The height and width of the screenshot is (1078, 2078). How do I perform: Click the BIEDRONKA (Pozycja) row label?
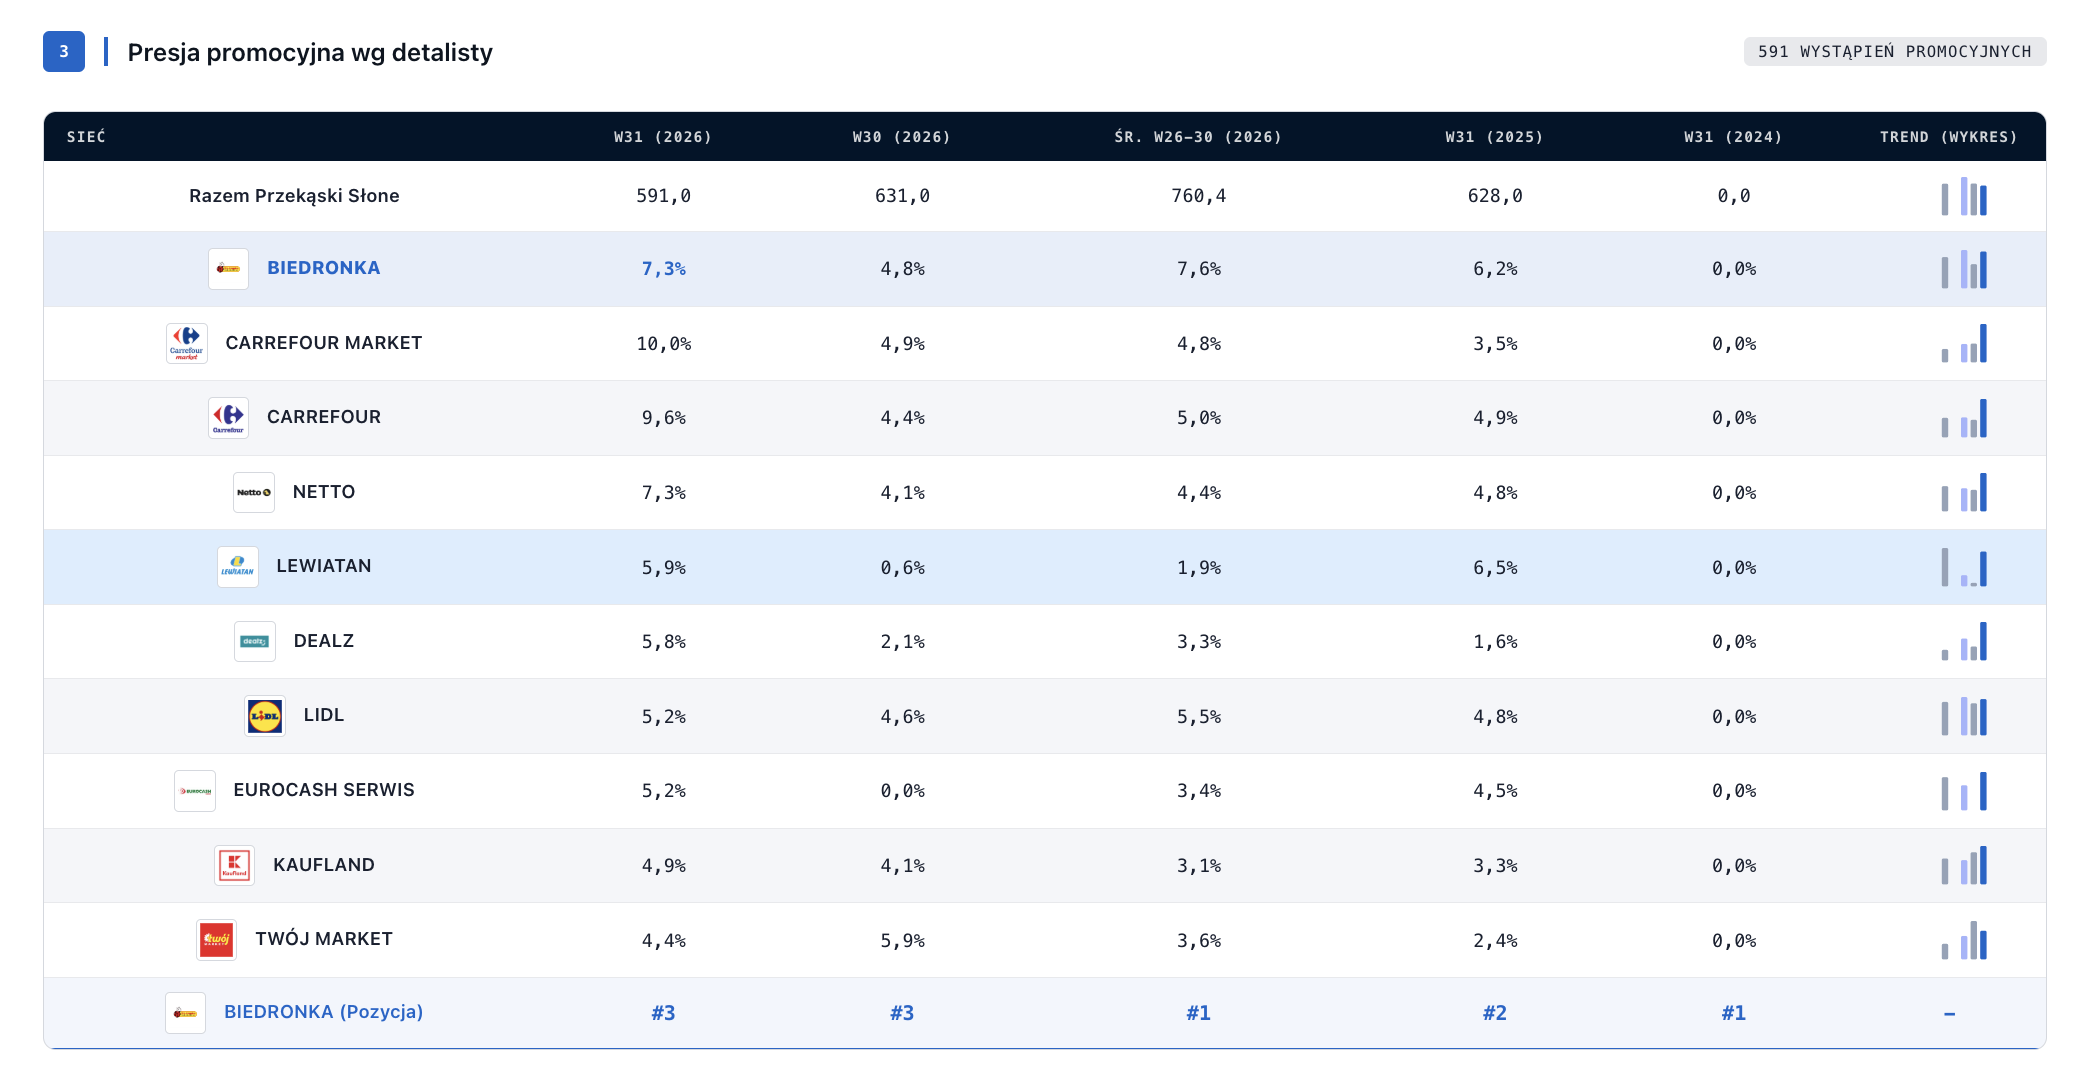[x=324, y=1012]
